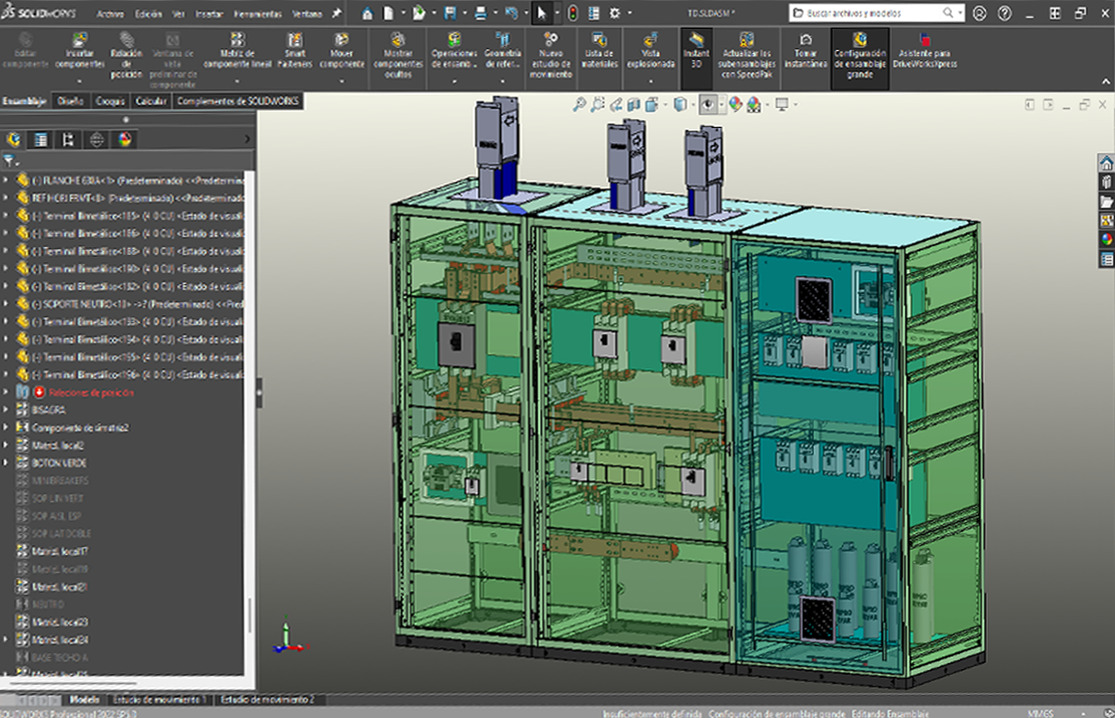Expand the Relaciones de posición tree node
1115x718 pixels.
[6, 393]
